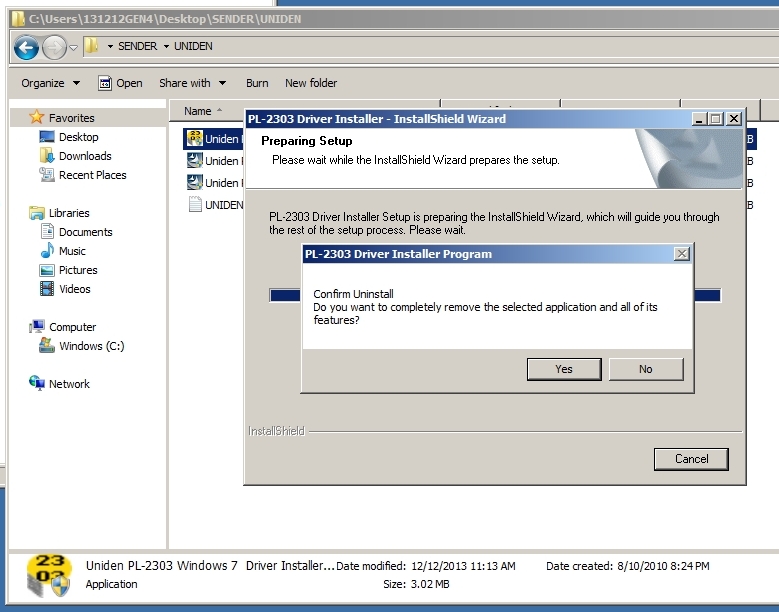The width and height of the screenshot is (779, 612).
Task: Click Yes to confirm uninstall
Action: [x=564, y=369]
